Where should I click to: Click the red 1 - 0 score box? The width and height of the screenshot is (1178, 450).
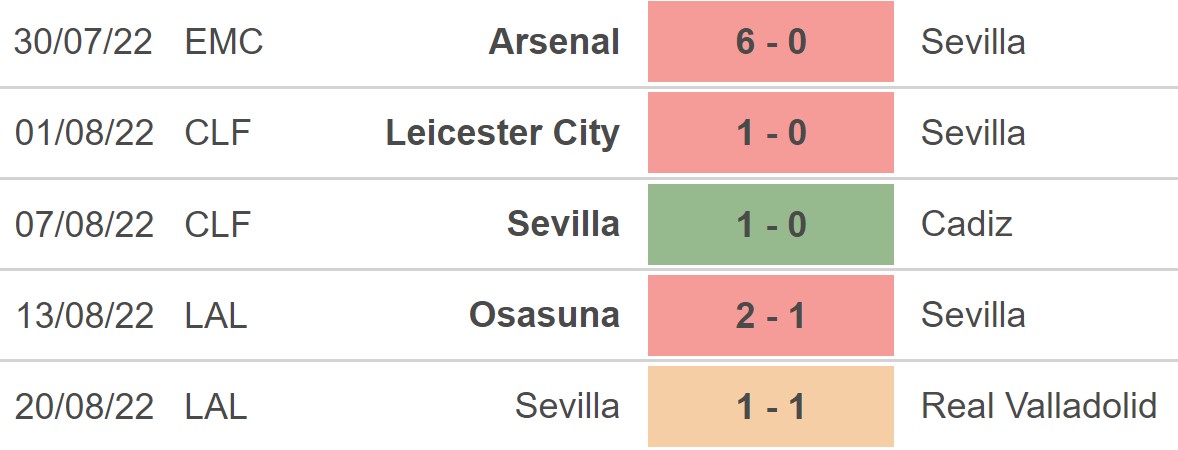click(x=770, y=133)
